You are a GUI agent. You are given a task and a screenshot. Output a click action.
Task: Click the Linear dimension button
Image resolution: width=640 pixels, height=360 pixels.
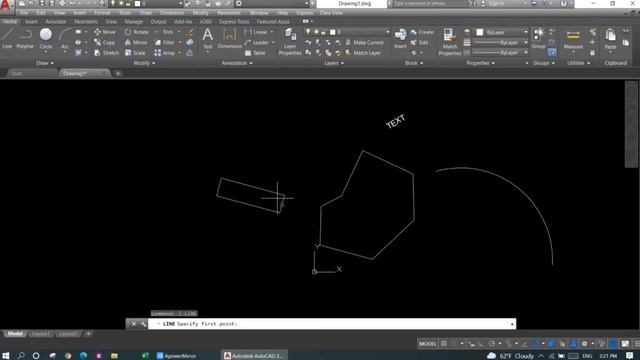point(257,32)
